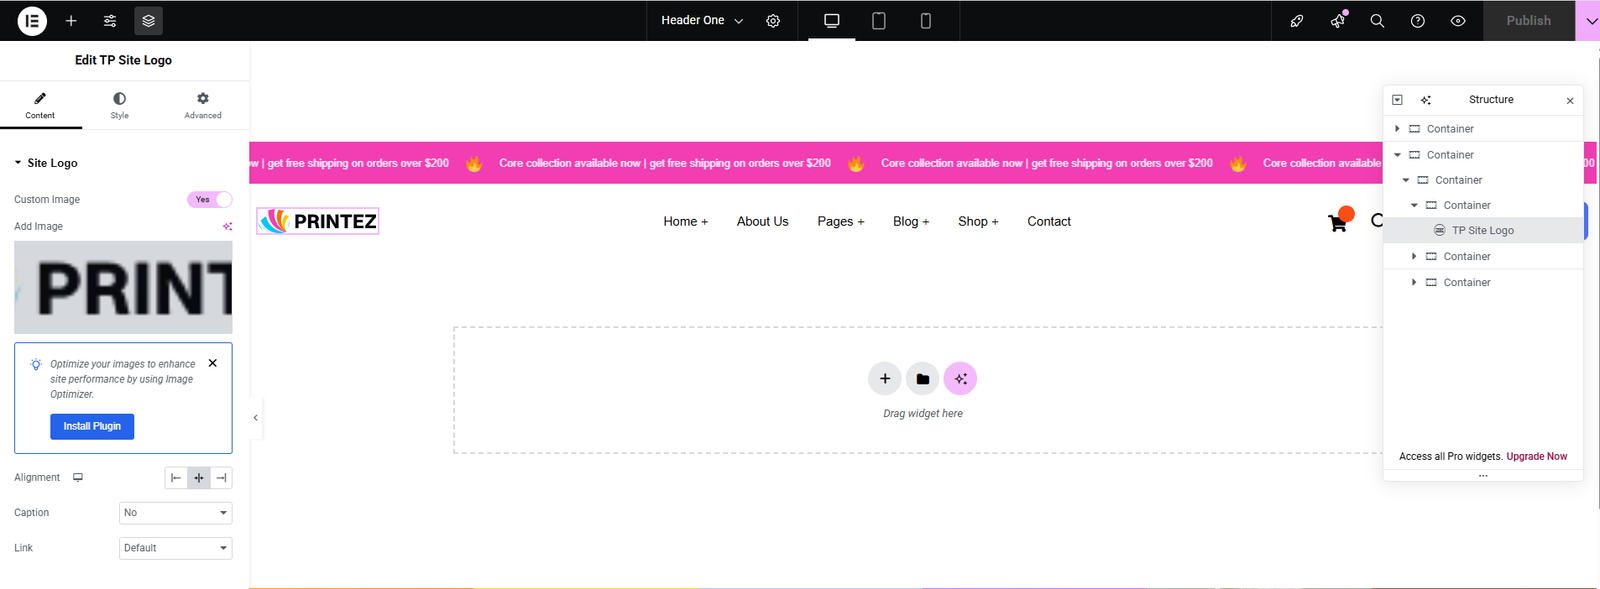This screenshot has height=589, width=1600.
Task: Toggle the Custom Image switch
Action: click(x=209, y=200)
